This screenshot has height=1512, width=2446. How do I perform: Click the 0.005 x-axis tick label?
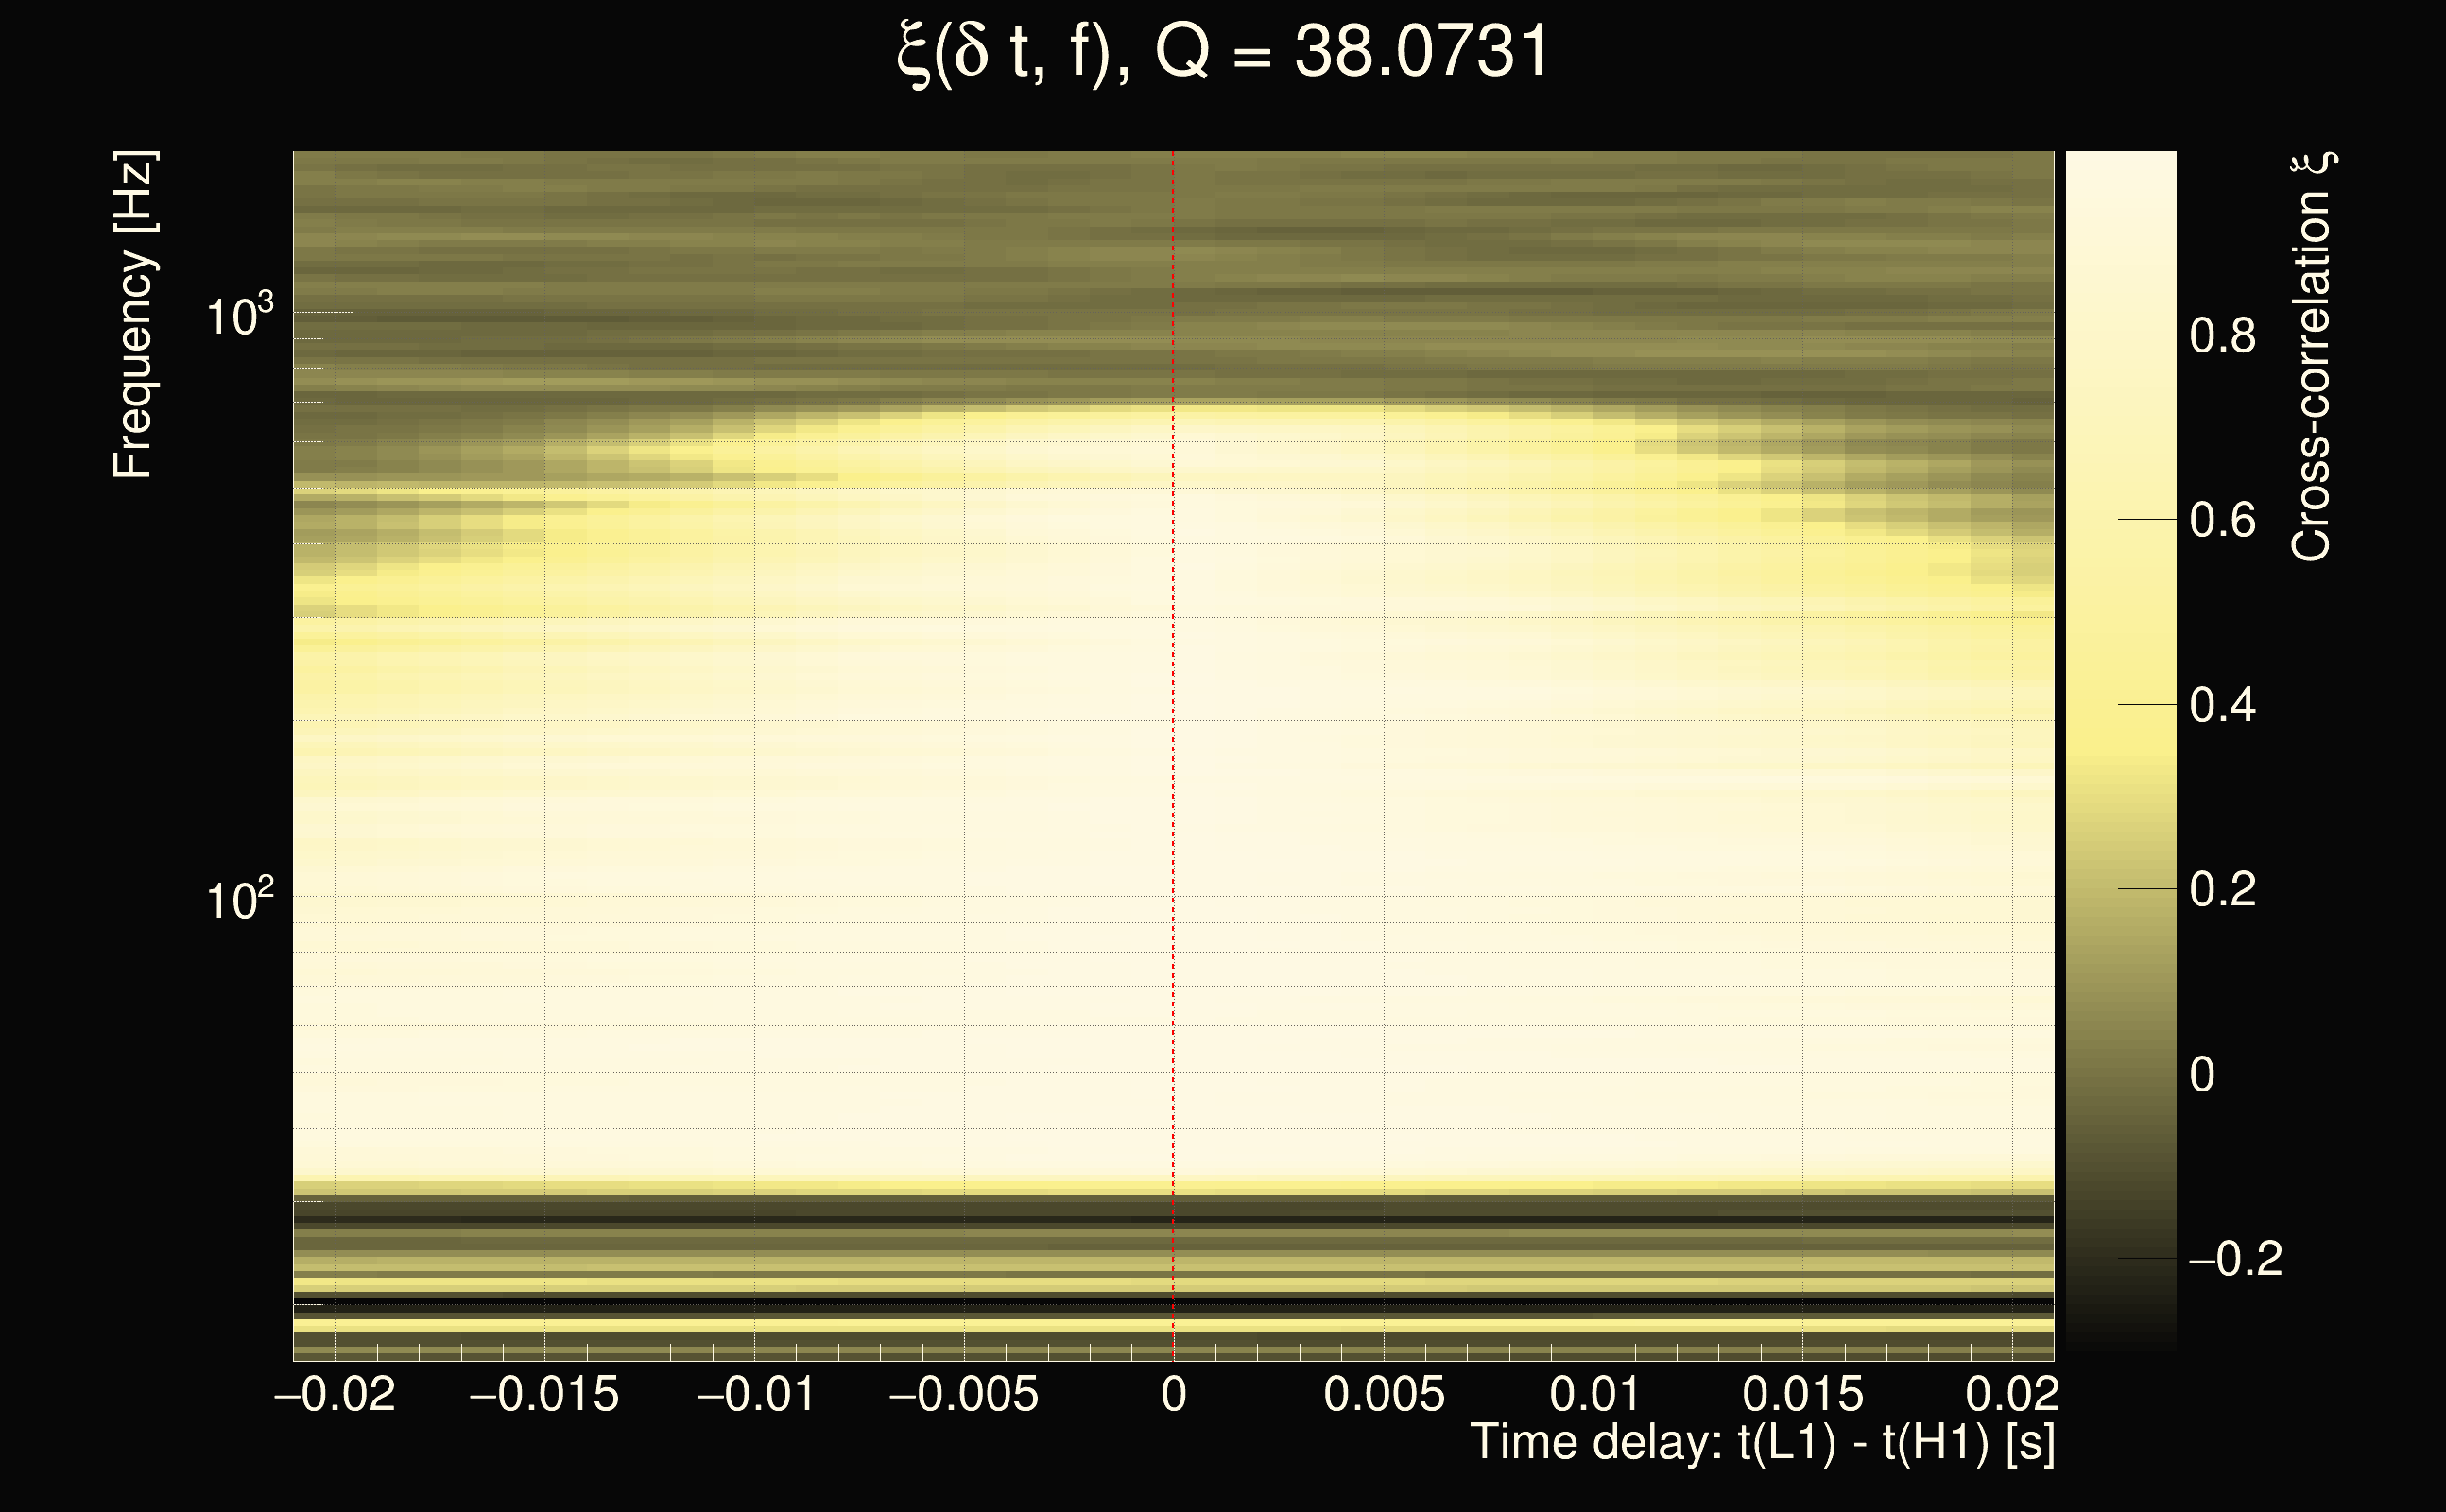coord(1384,1394)
